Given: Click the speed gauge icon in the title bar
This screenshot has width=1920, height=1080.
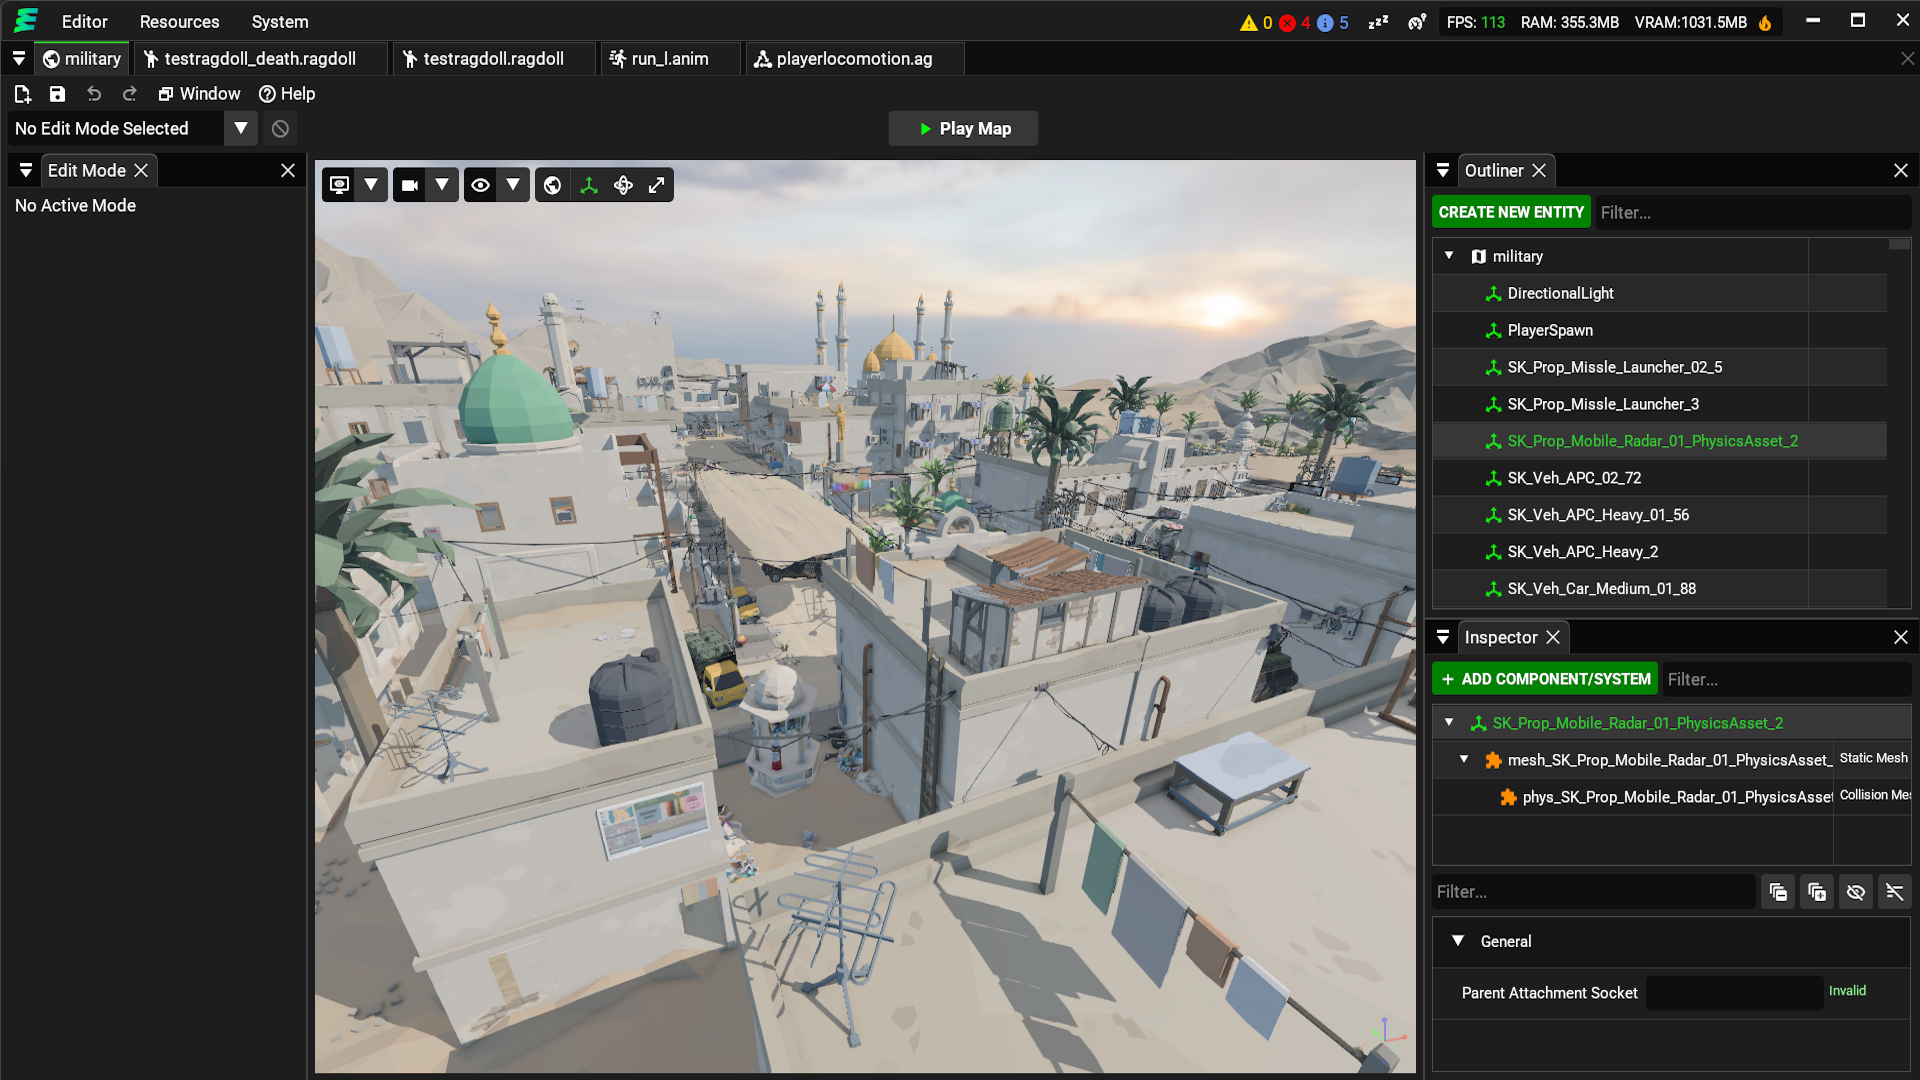Looking at the screenshot, I should [1417, 22].
